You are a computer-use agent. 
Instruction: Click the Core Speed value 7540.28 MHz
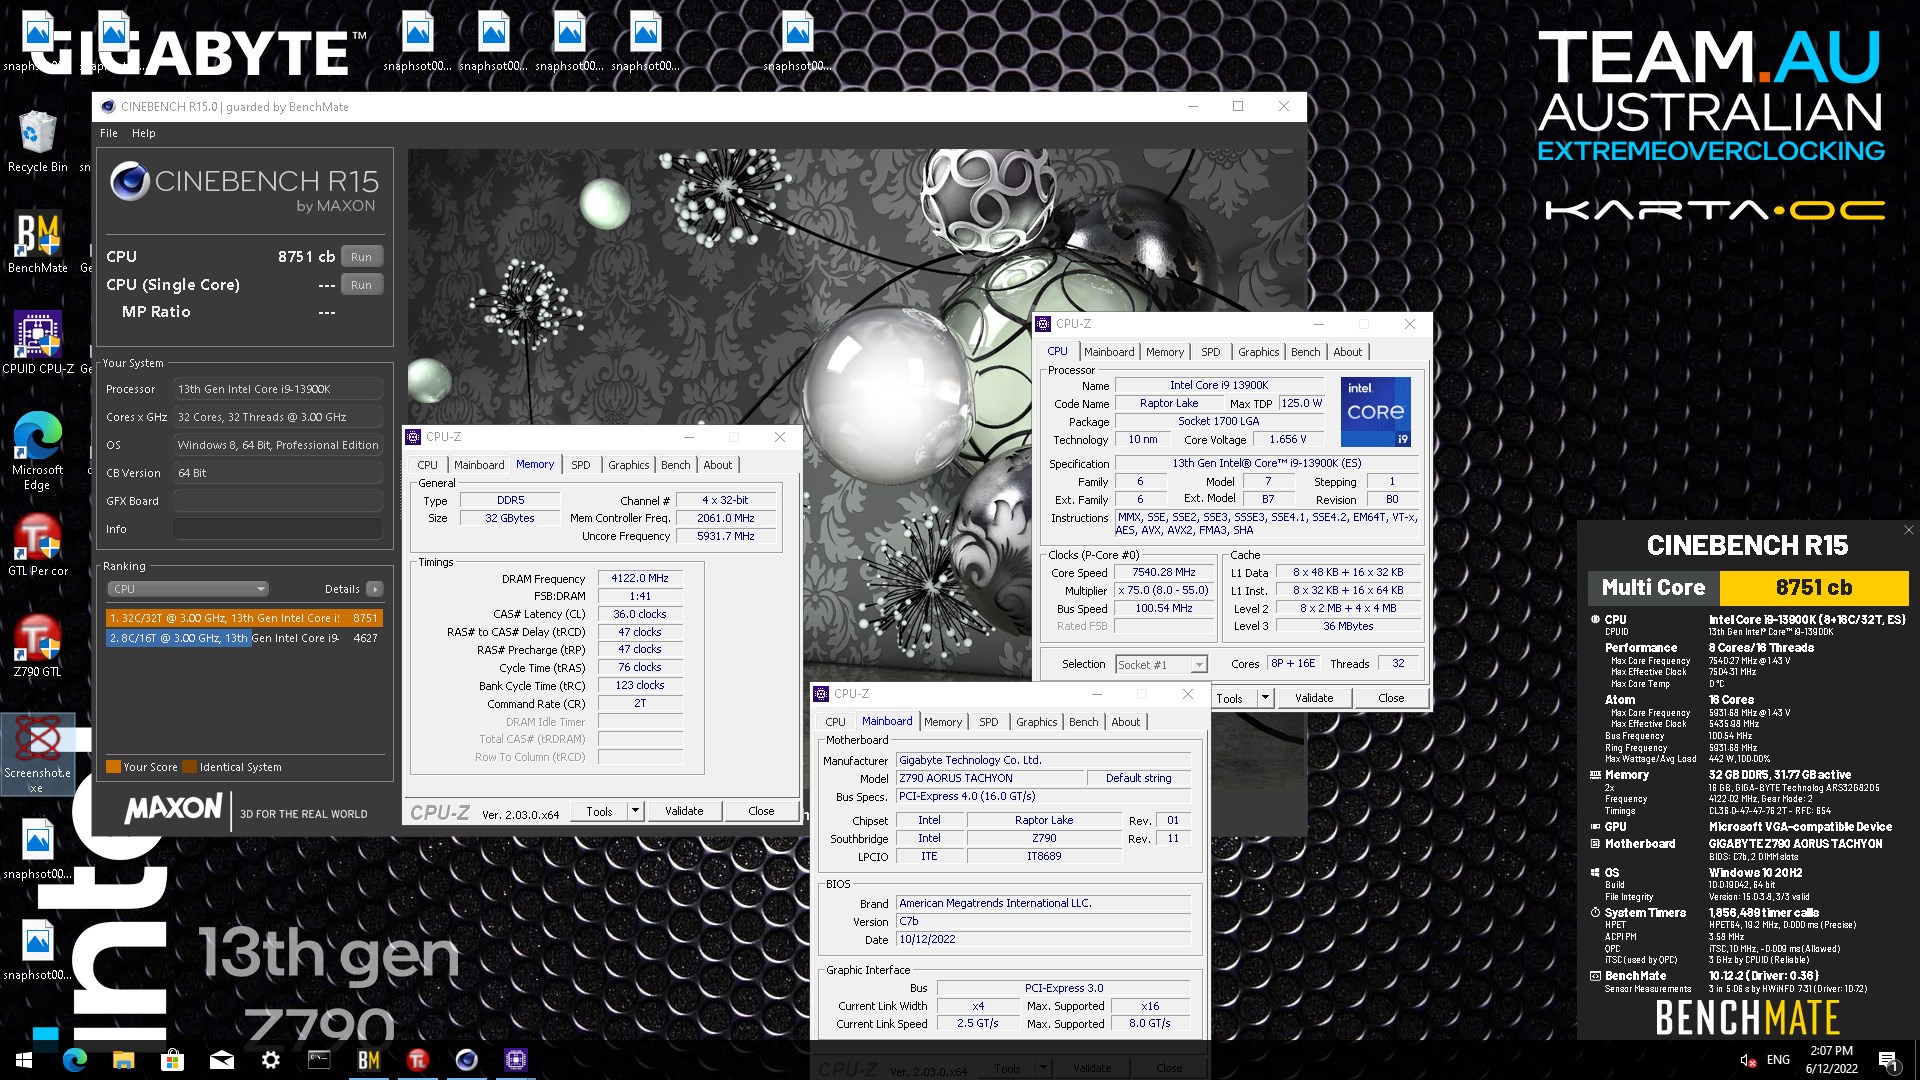click(x=1164, y=572)
